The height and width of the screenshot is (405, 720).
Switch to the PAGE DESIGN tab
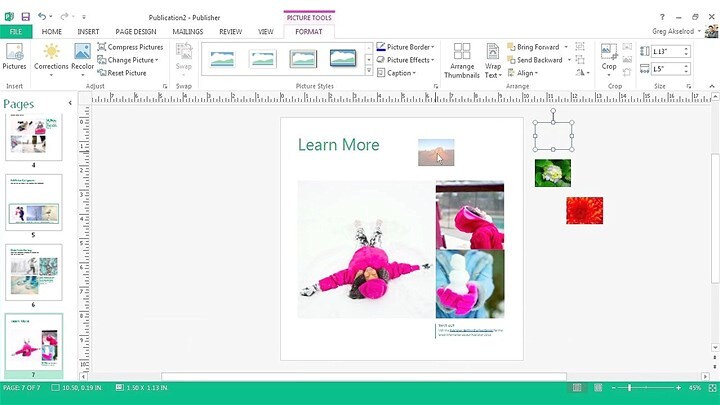[135, 31]
